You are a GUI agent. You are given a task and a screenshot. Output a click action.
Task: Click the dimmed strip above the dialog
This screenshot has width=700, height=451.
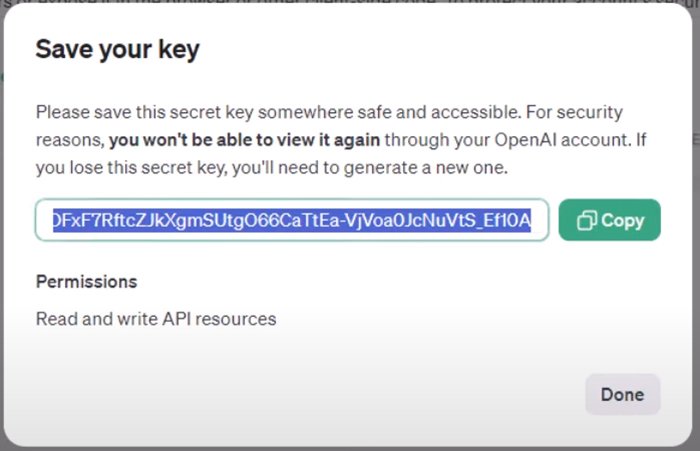pos(350,2)
